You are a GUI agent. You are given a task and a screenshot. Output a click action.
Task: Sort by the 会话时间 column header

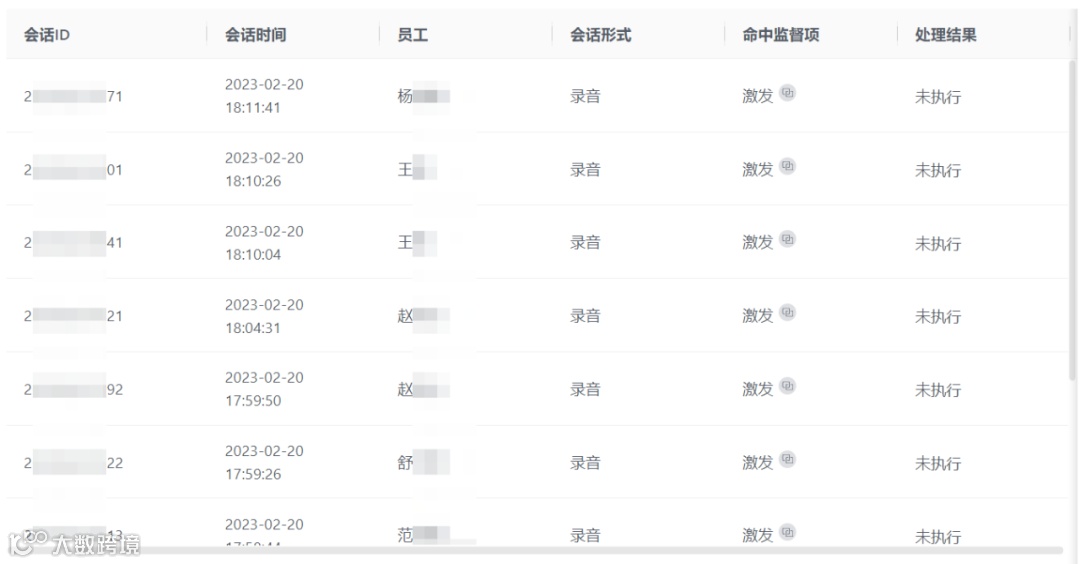[255, 35]
